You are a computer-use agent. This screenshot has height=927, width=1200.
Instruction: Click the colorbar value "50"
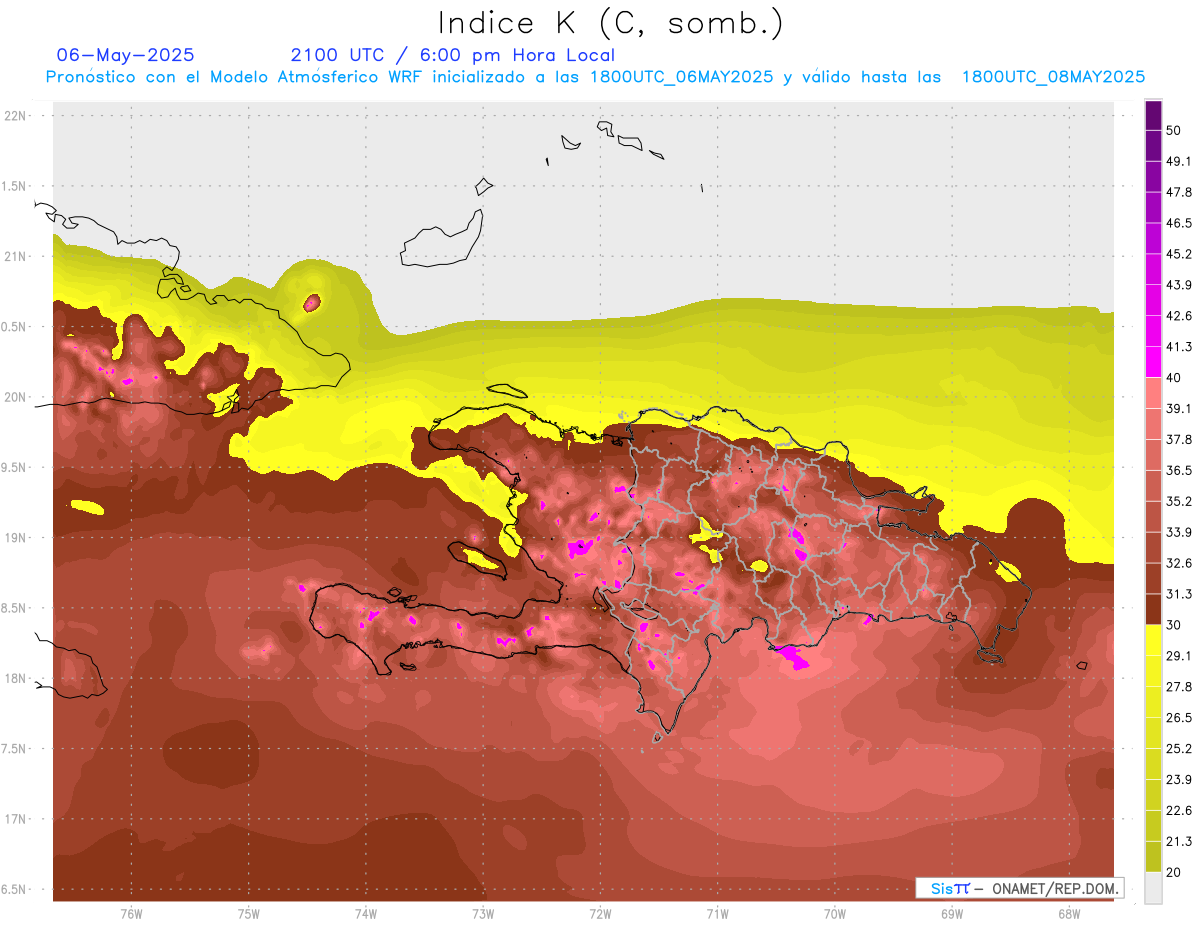click(1174, 130)
